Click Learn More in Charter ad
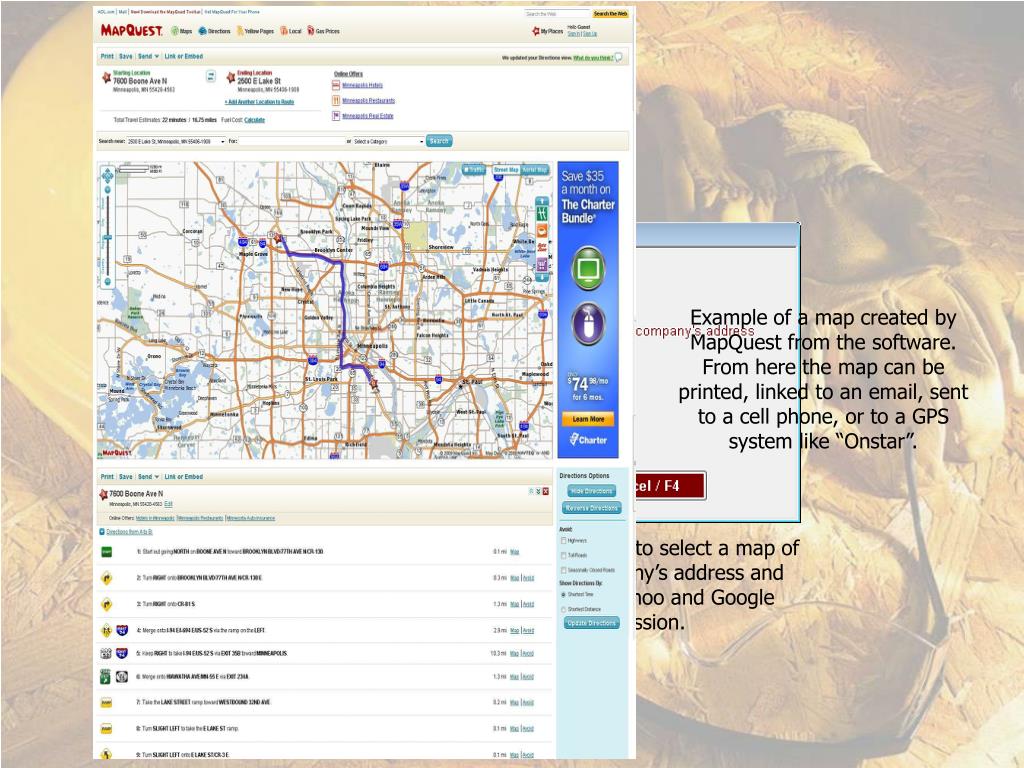Viewport: 1024px width, 768px height. coord(588,419)
